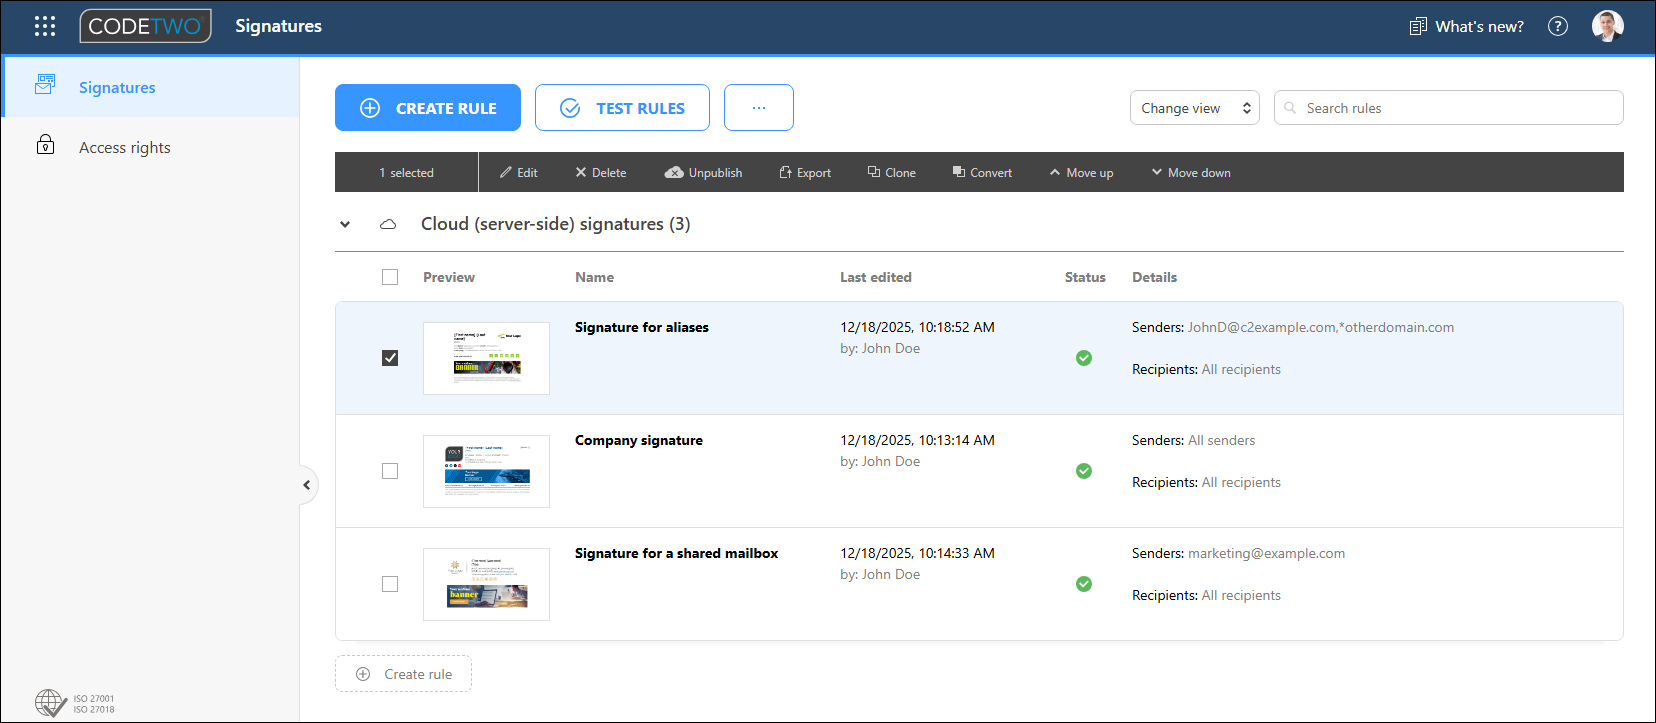This screenshot has height=723, width=1656.
Task: Unpublish the selected rule
Action: pos(704,172)
